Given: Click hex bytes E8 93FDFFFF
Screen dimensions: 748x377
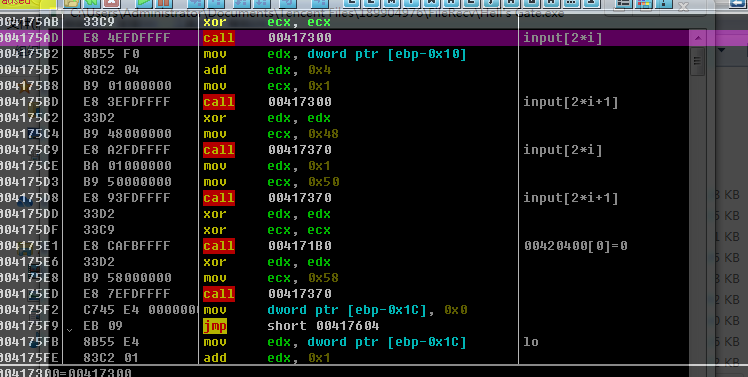Looking at the screenshot, I should (127, 198).
